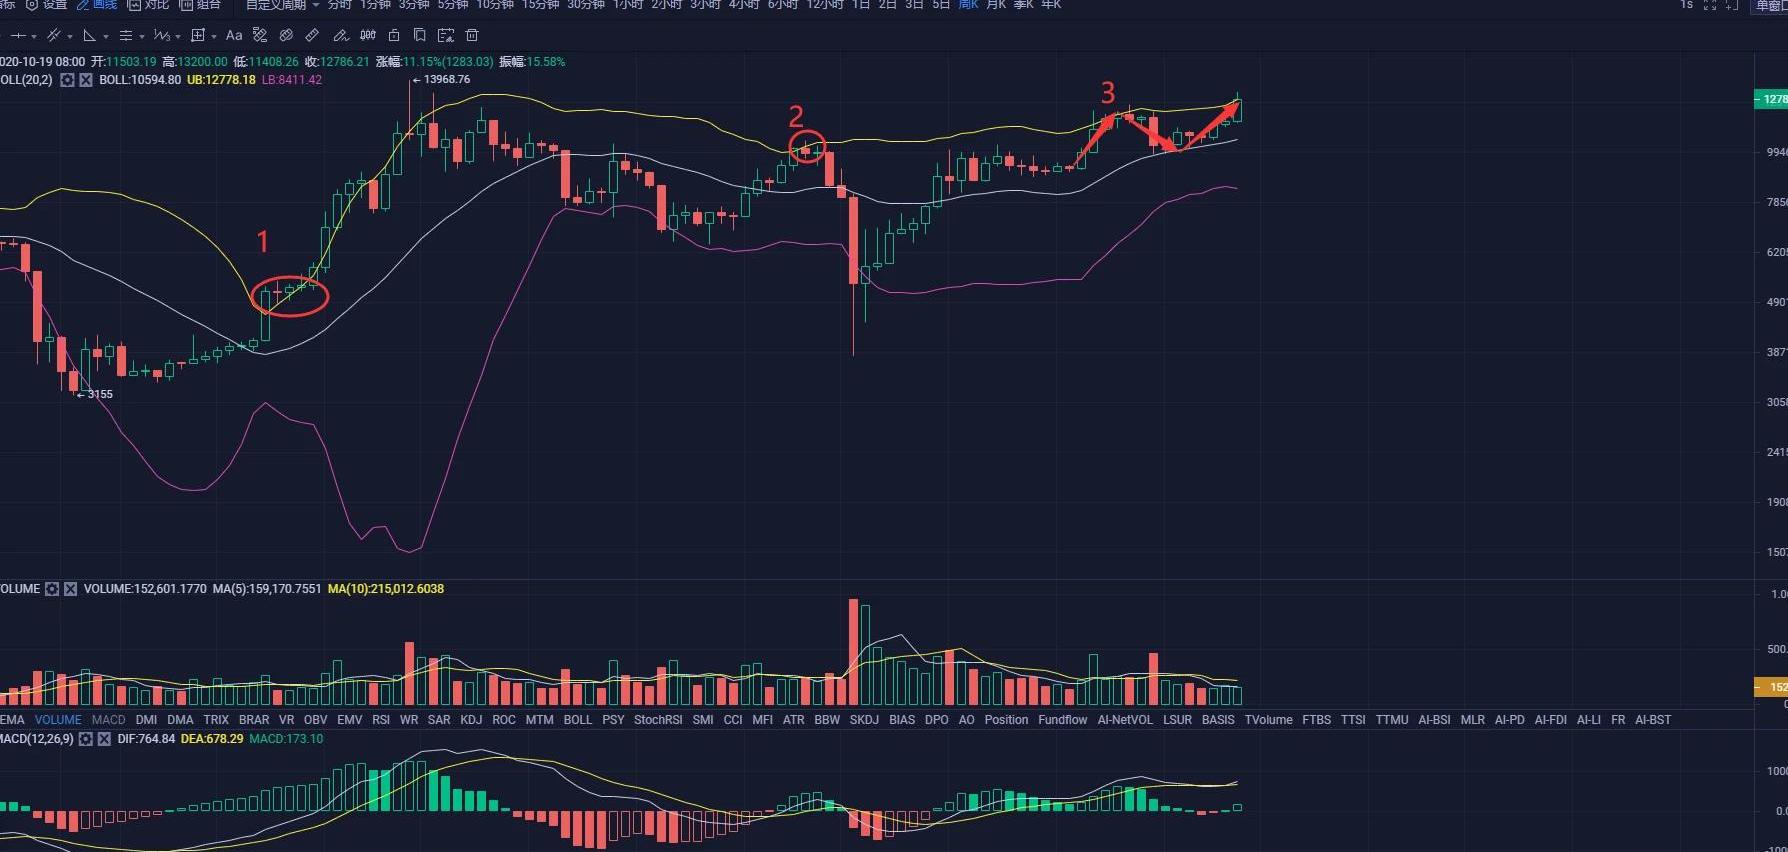Select the parallel channel line tool
This screenshot has height=852, width=1788.
pos(54,35)
